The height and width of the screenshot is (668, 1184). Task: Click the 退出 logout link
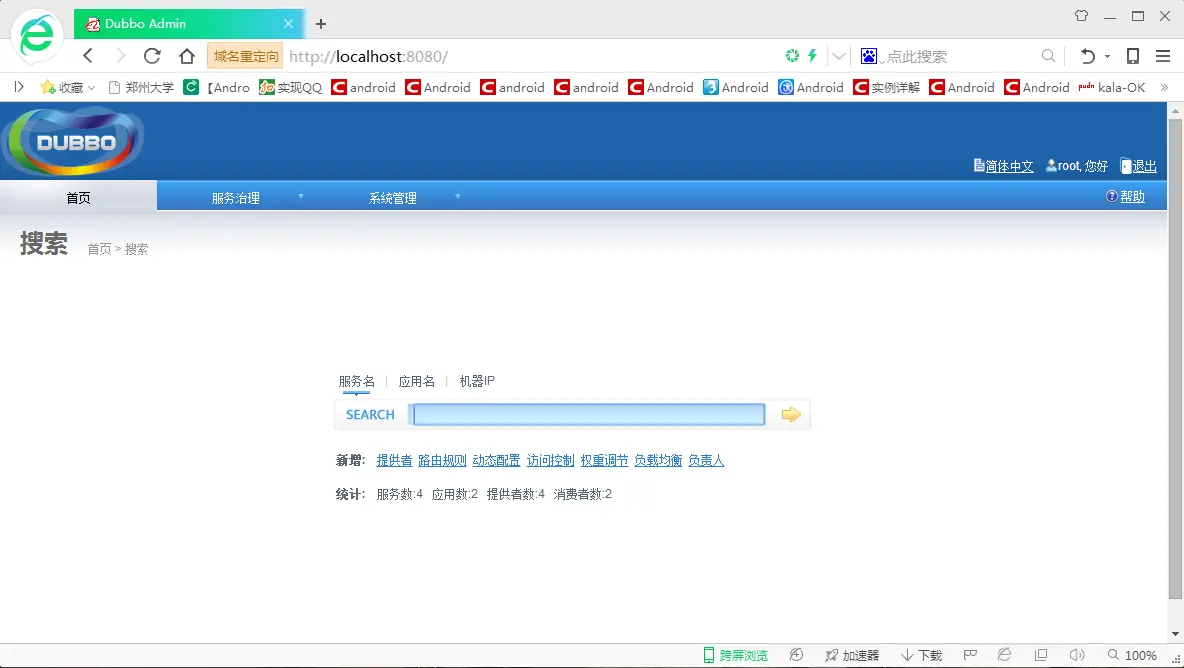[1144, 166]
